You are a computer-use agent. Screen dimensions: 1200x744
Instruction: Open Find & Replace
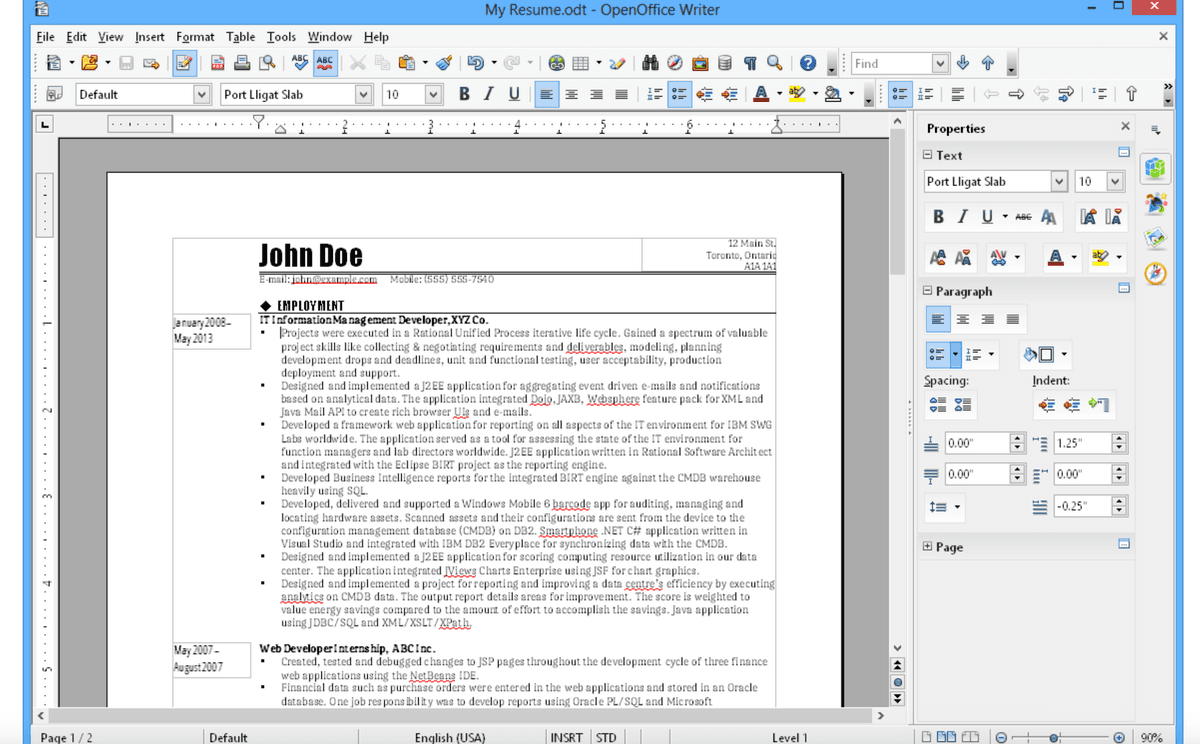tap(649, 61)
